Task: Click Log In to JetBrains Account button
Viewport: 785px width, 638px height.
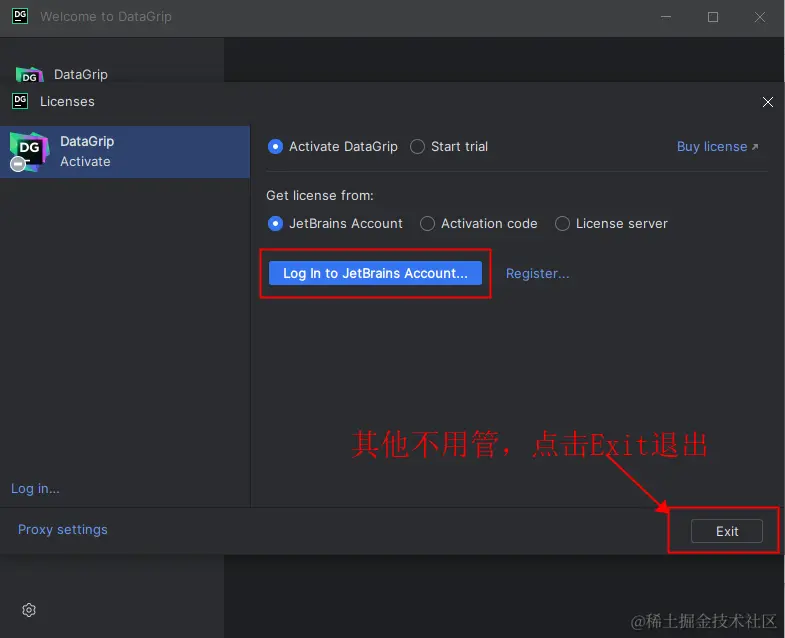Action: tap(375, 273)
